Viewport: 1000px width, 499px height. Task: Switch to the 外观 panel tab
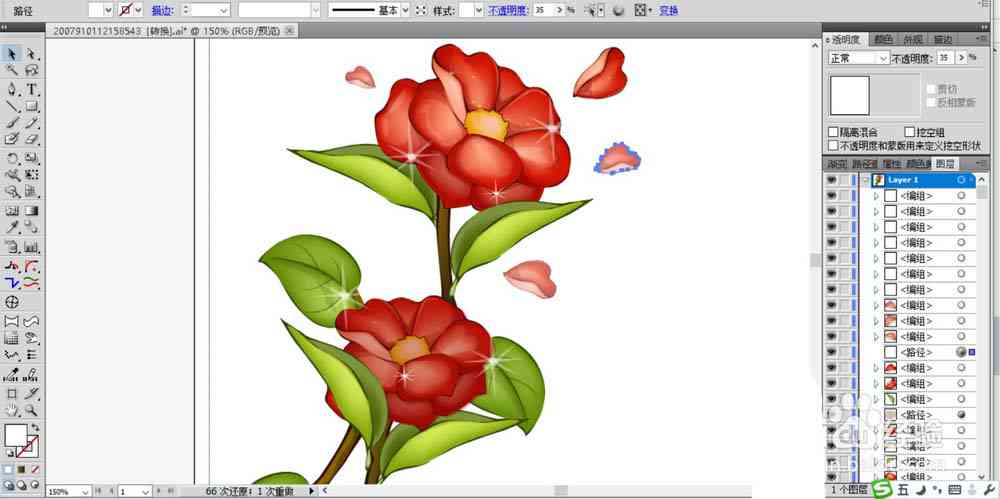coord(913,40)
